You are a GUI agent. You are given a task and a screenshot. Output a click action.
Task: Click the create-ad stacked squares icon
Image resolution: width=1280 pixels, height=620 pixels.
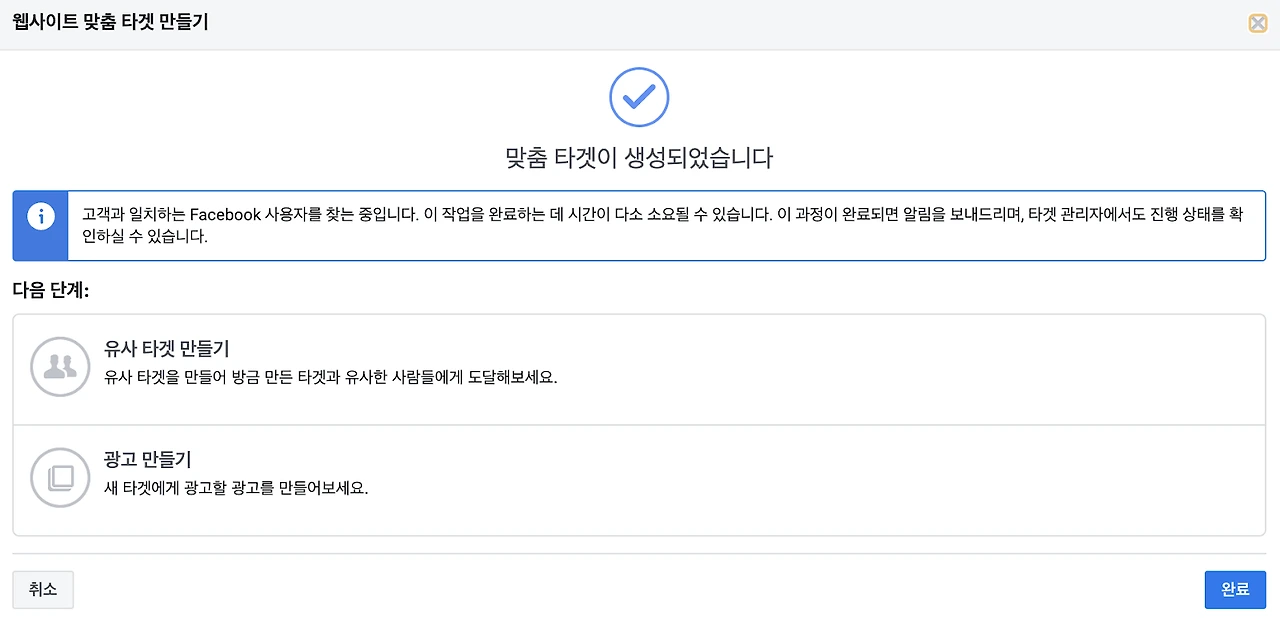[61, 477]
